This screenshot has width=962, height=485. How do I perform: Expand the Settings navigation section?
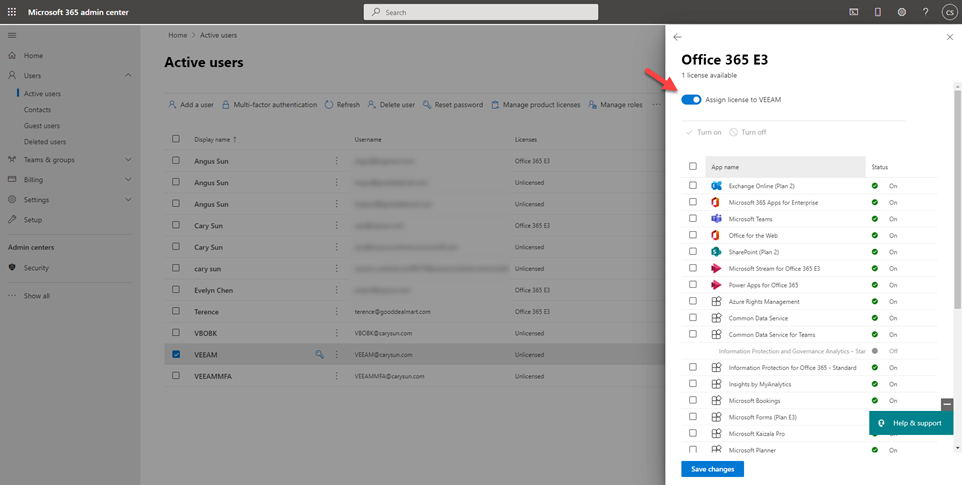tap(128, 199)
